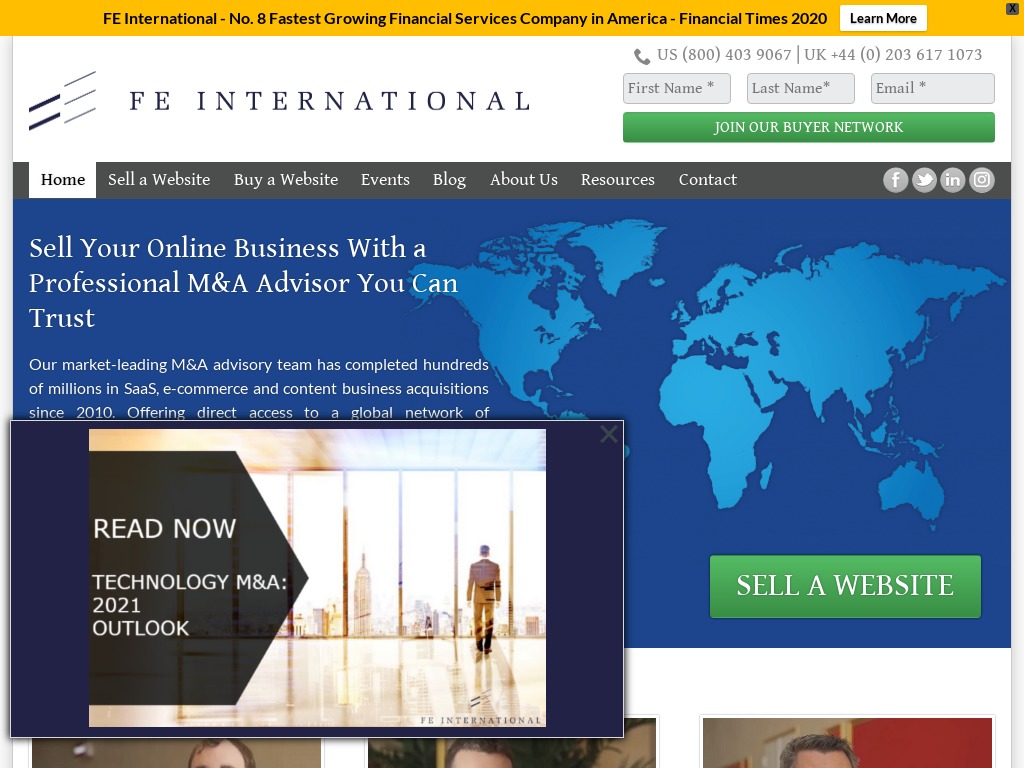
Task: Click the green Sell a Website button
Action: tap(845, 586)
